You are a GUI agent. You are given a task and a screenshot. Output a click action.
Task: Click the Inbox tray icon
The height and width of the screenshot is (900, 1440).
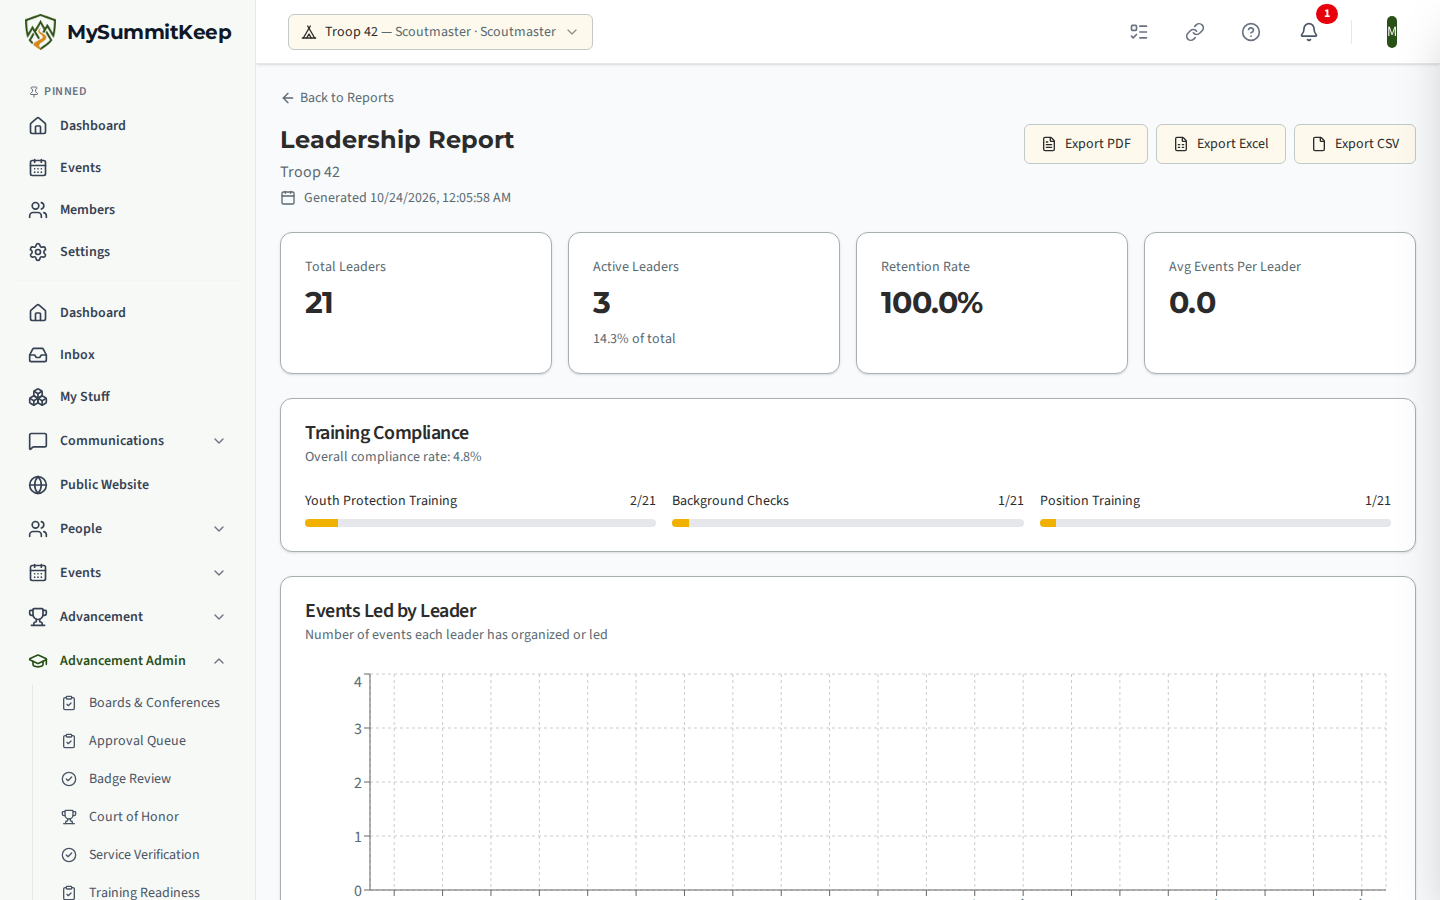click(x=38, y=355)
